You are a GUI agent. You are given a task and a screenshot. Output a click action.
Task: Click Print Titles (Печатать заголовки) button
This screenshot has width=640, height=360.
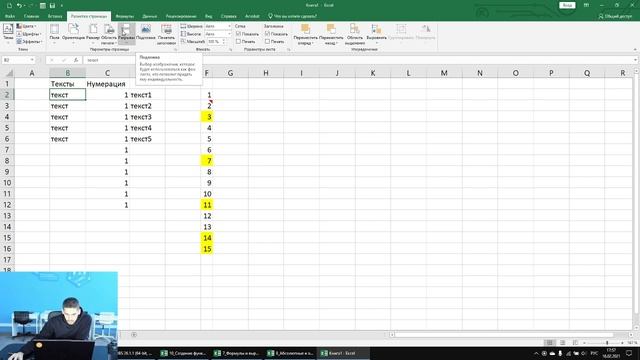[166, 34]
